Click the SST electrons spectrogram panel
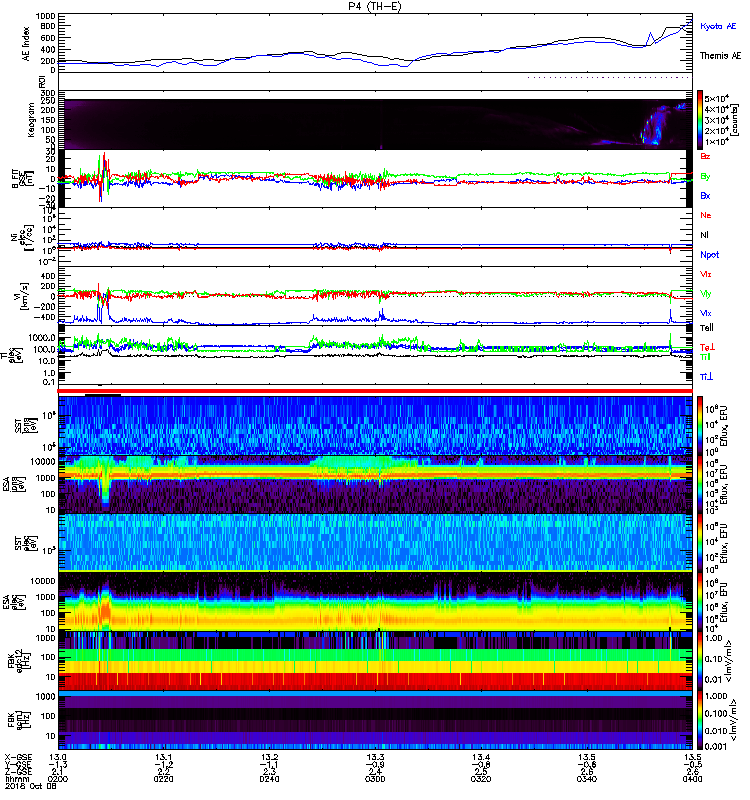This screenshot has width=750, height=800. click(x=375, y=542)
